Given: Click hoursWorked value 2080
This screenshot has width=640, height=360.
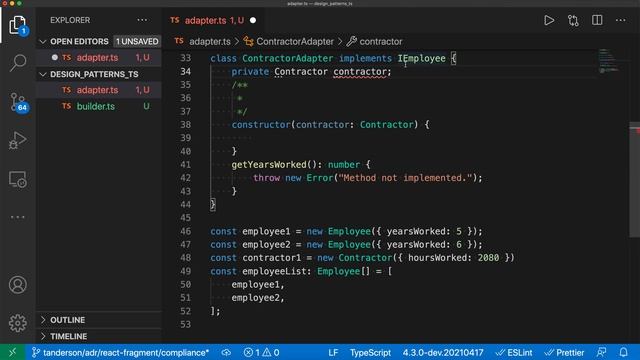Looking at the screenshot, I should [488, 258].
